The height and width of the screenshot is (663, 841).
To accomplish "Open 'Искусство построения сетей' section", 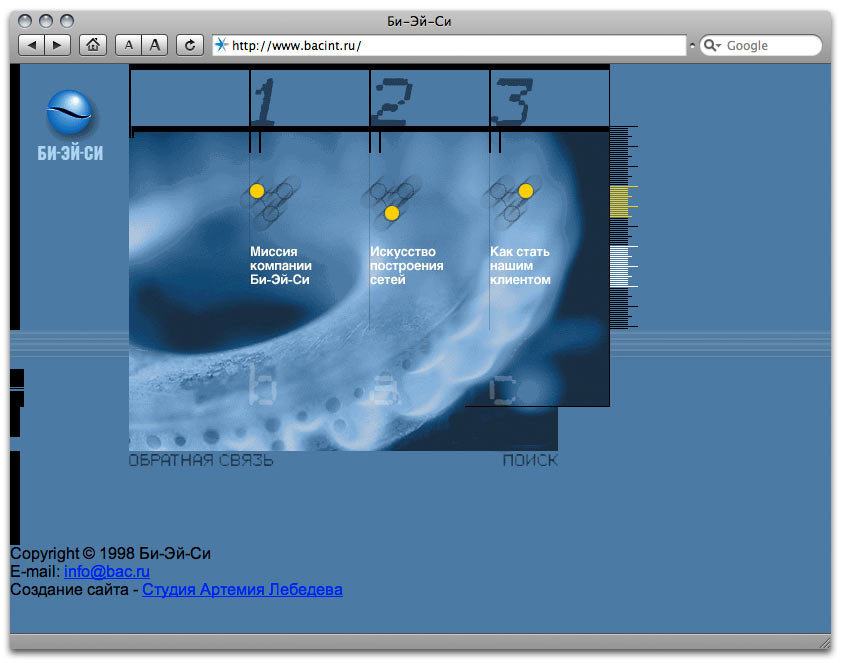I will (406, 266).
